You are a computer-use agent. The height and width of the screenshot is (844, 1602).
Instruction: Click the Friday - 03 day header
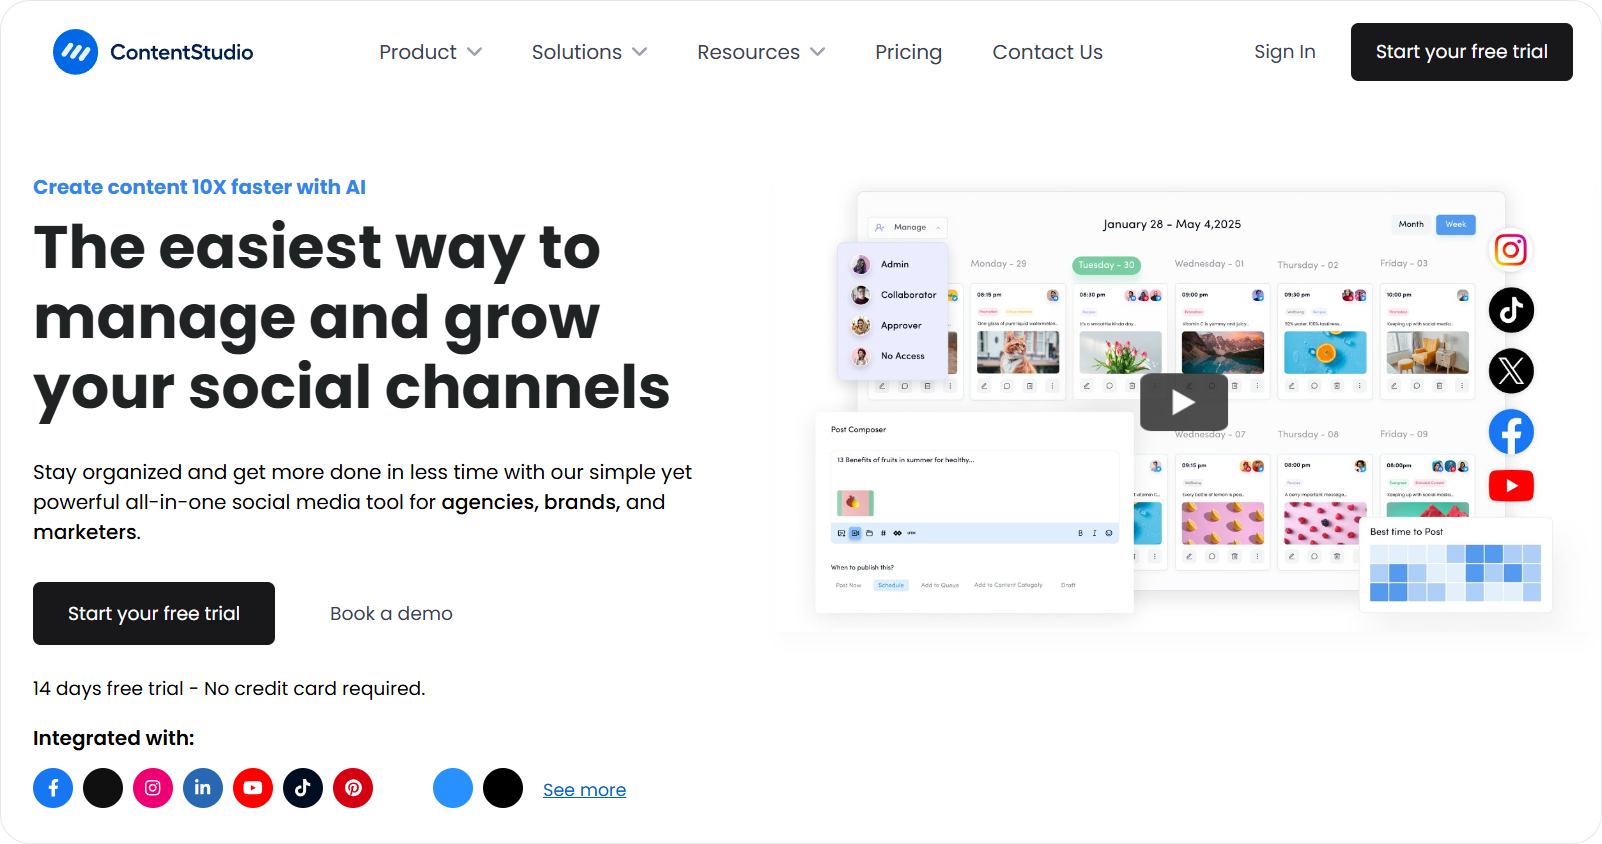1404,264
